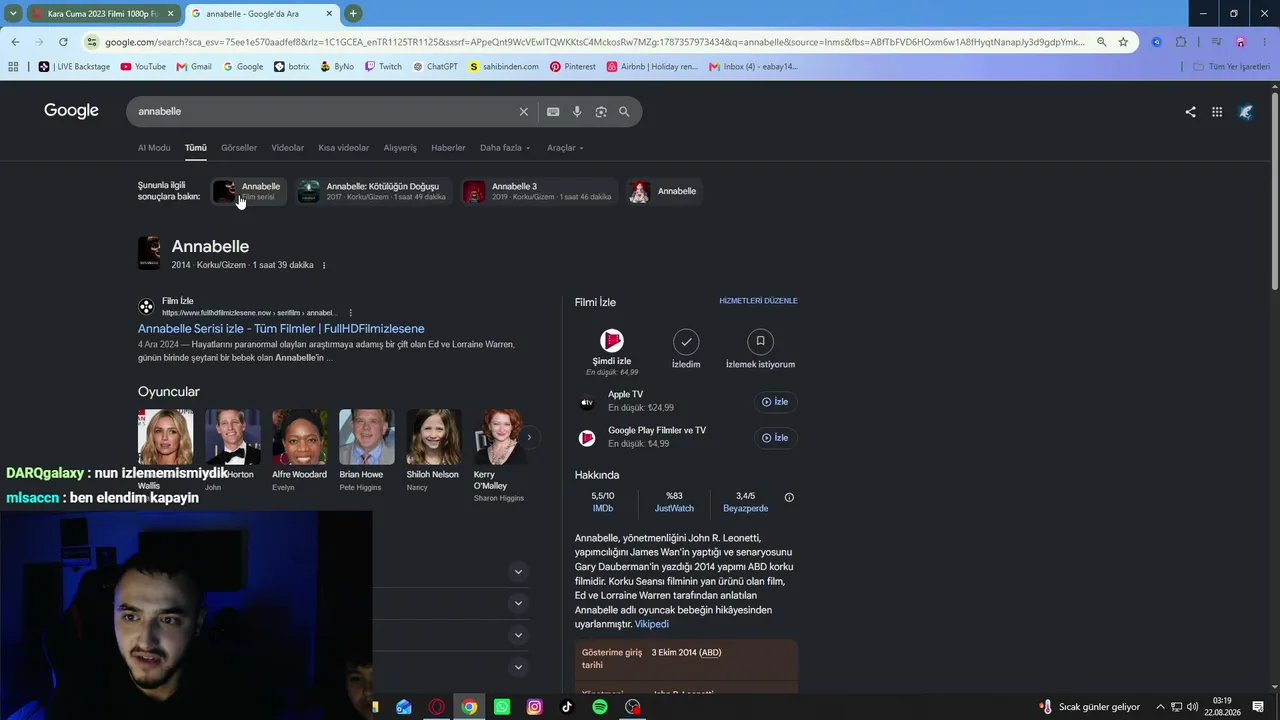
Task: Open Opera browser from the taskbar
Action: click(437, 707)
